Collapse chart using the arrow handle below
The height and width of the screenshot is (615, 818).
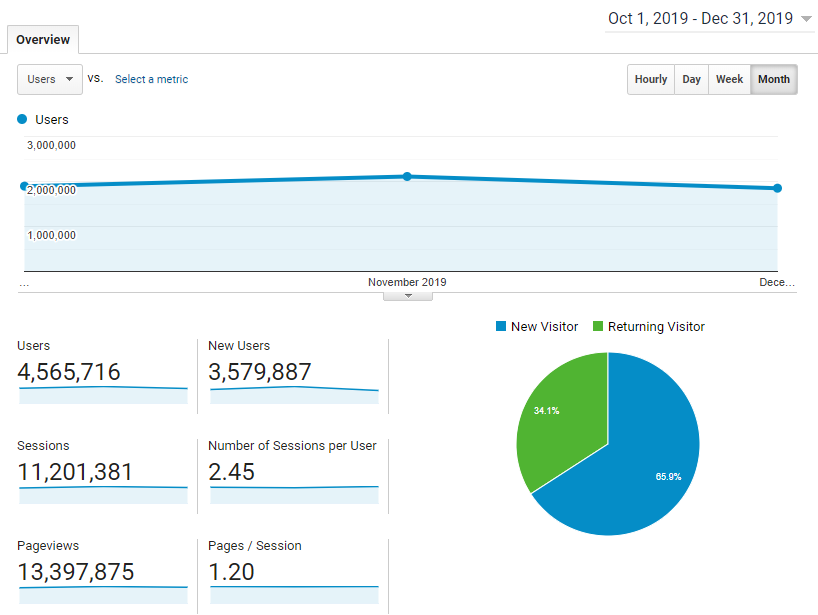point(407,295)
